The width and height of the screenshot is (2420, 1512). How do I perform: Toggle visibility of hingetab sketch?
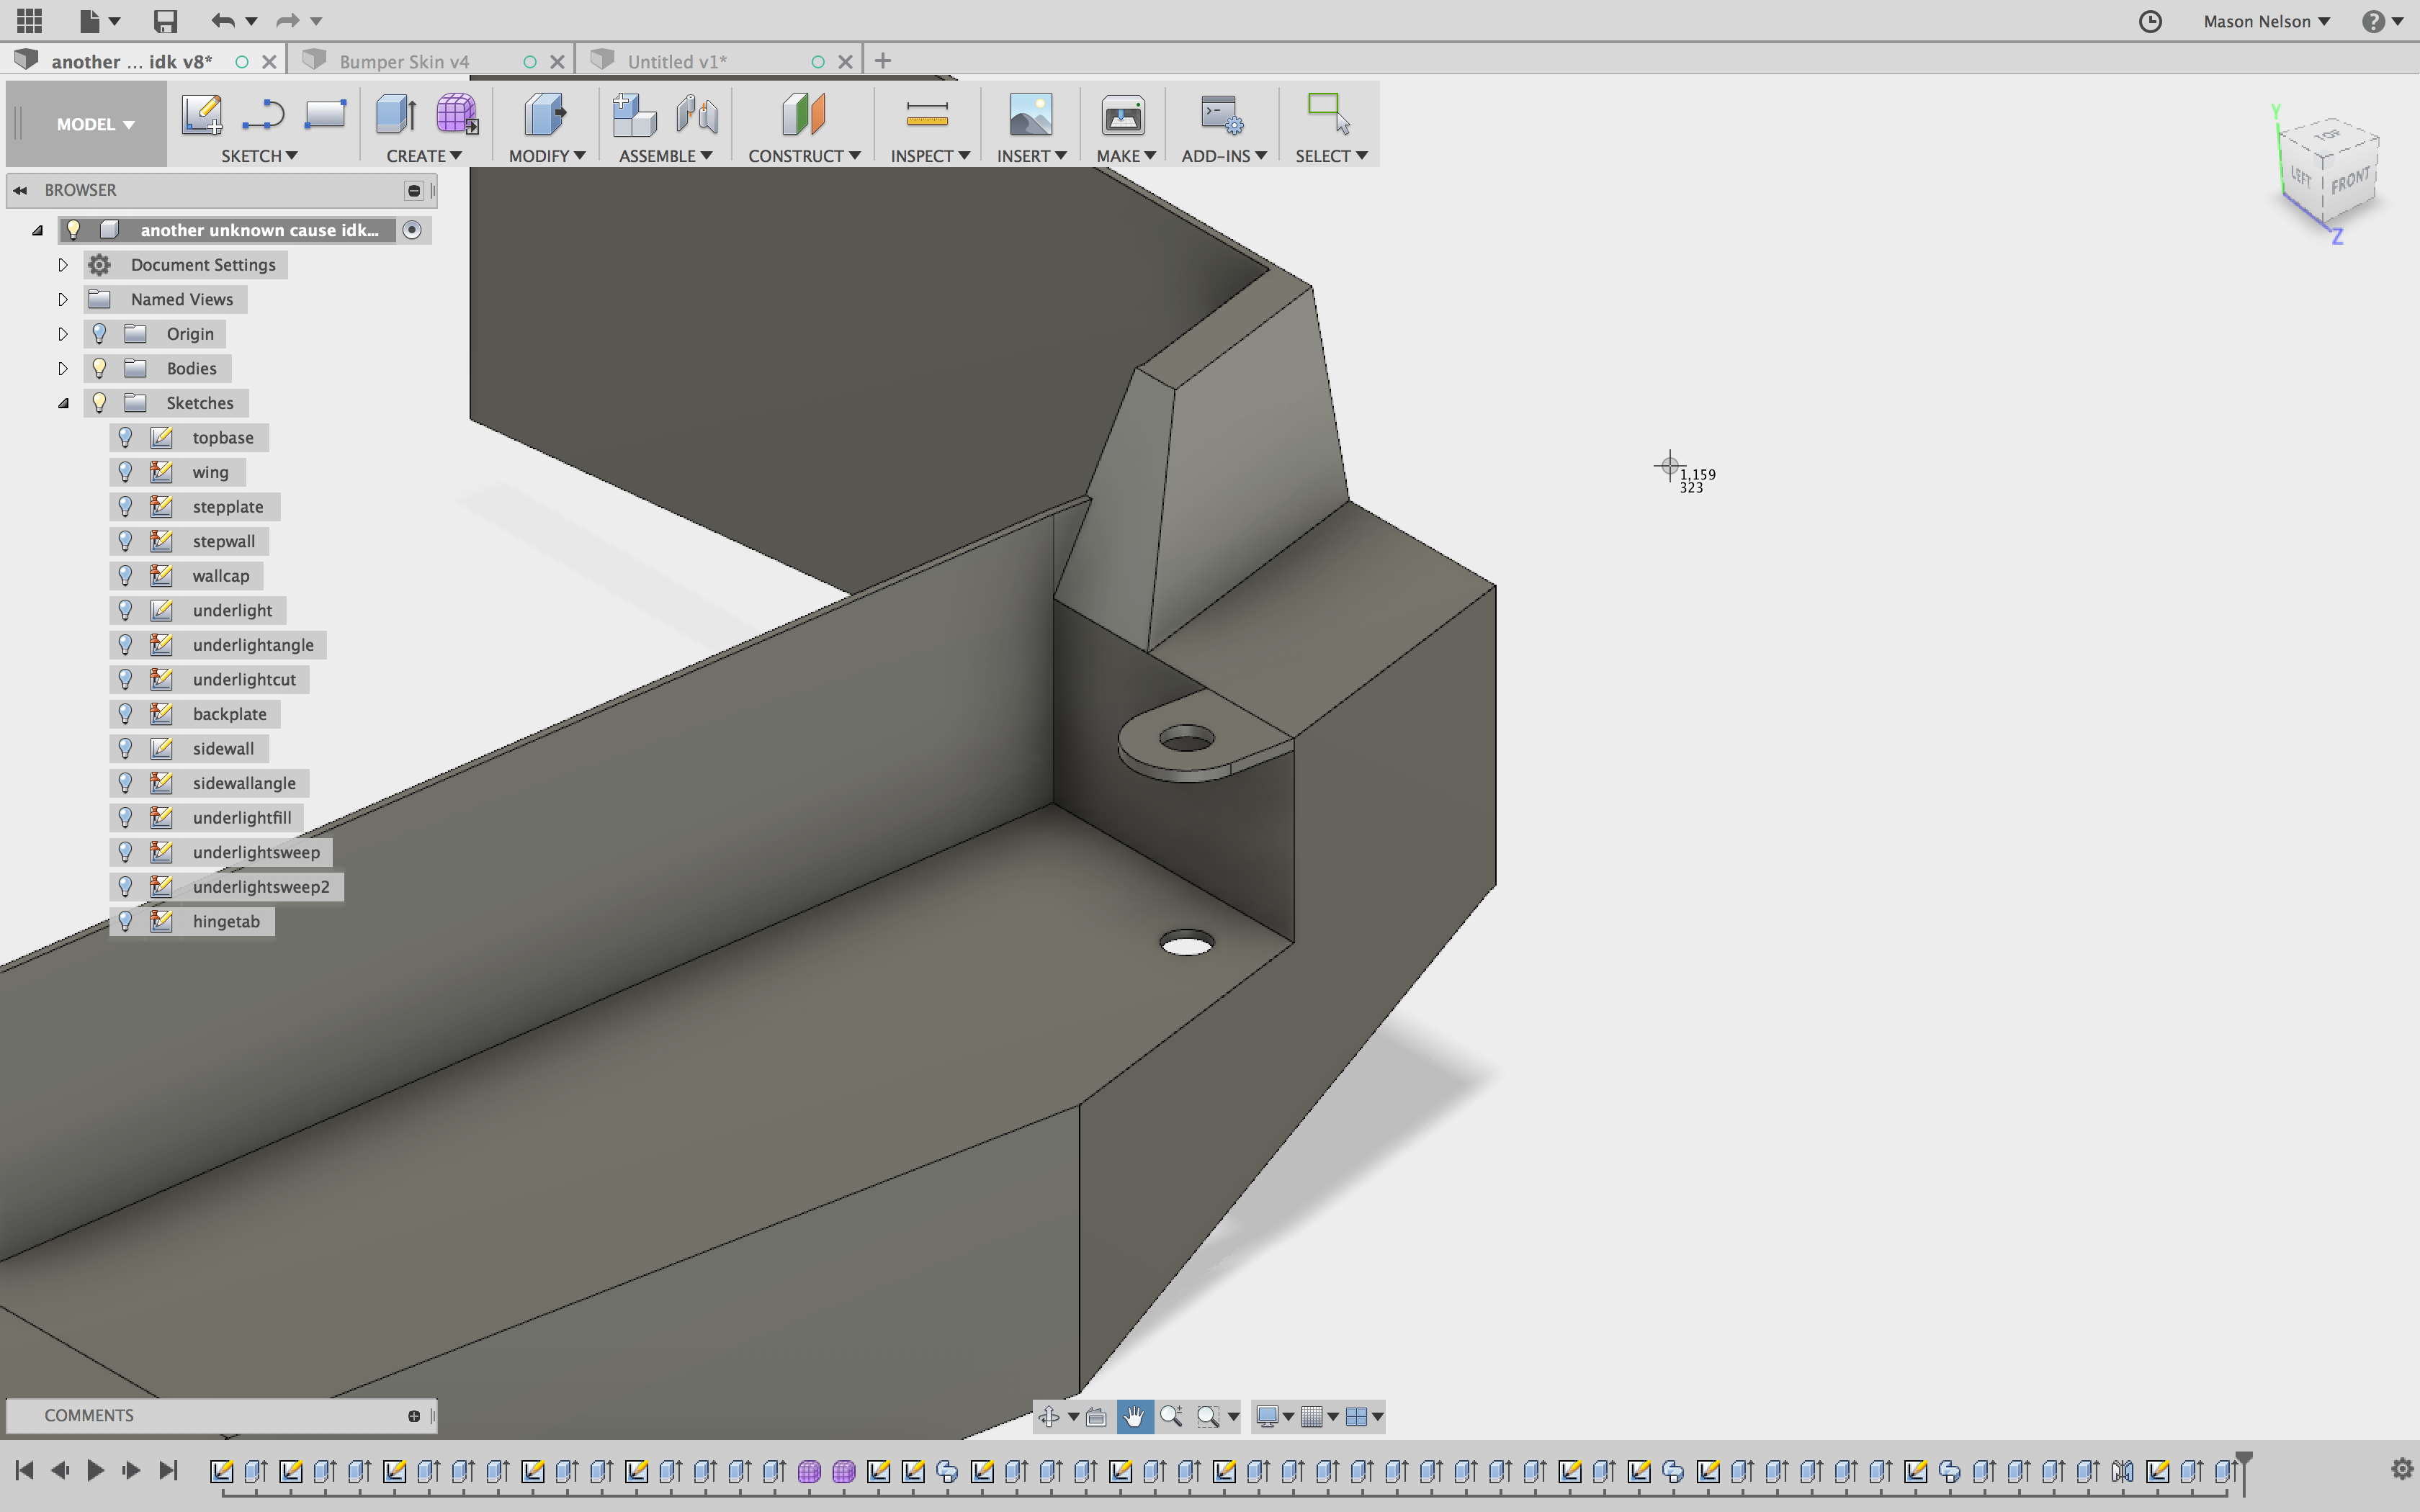126,921
